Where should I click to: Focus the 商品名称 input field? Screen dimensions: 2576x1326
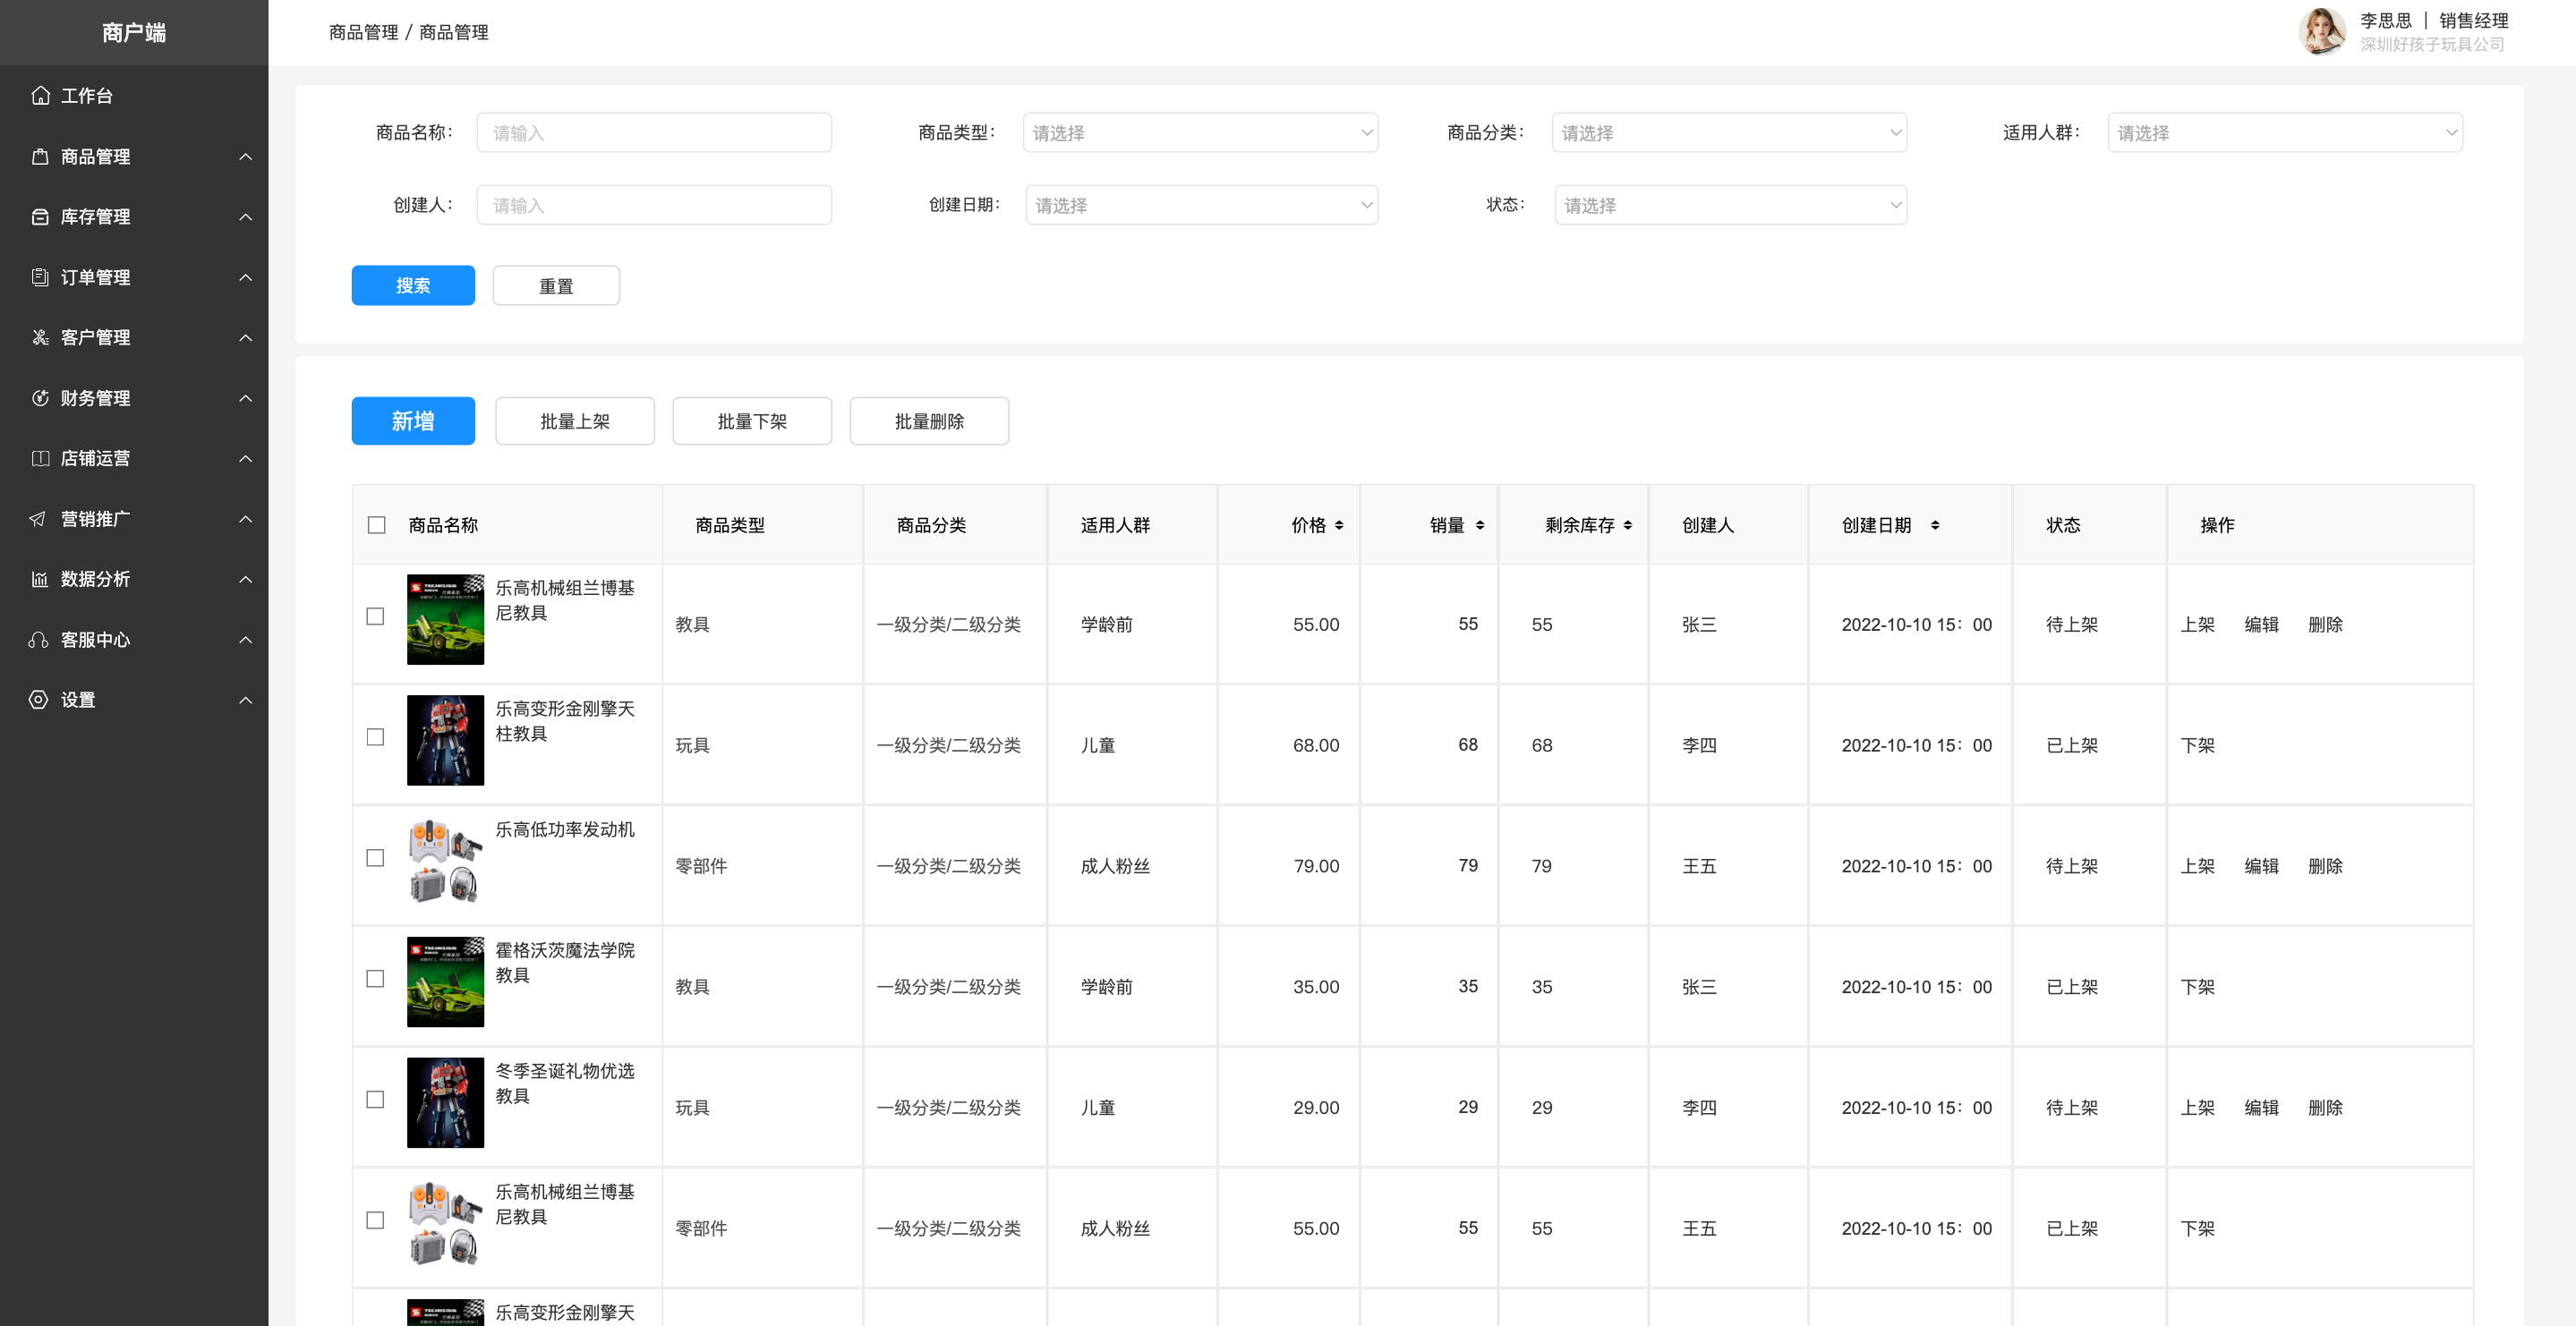pos(654,133)
